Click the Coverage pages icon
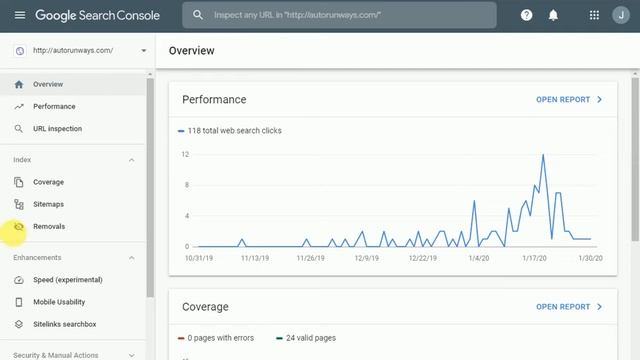 pos(19,182)
